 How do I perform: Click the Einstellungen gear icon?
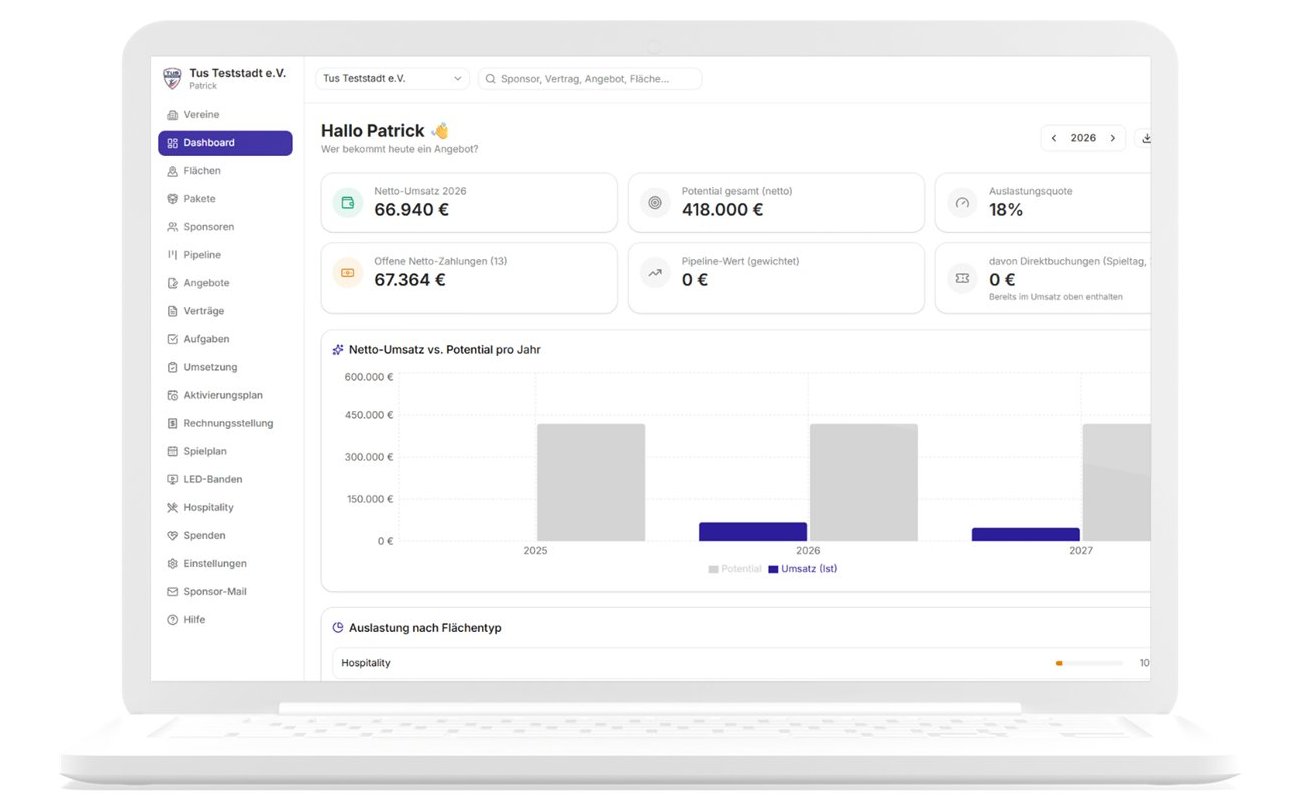(173, 563)
